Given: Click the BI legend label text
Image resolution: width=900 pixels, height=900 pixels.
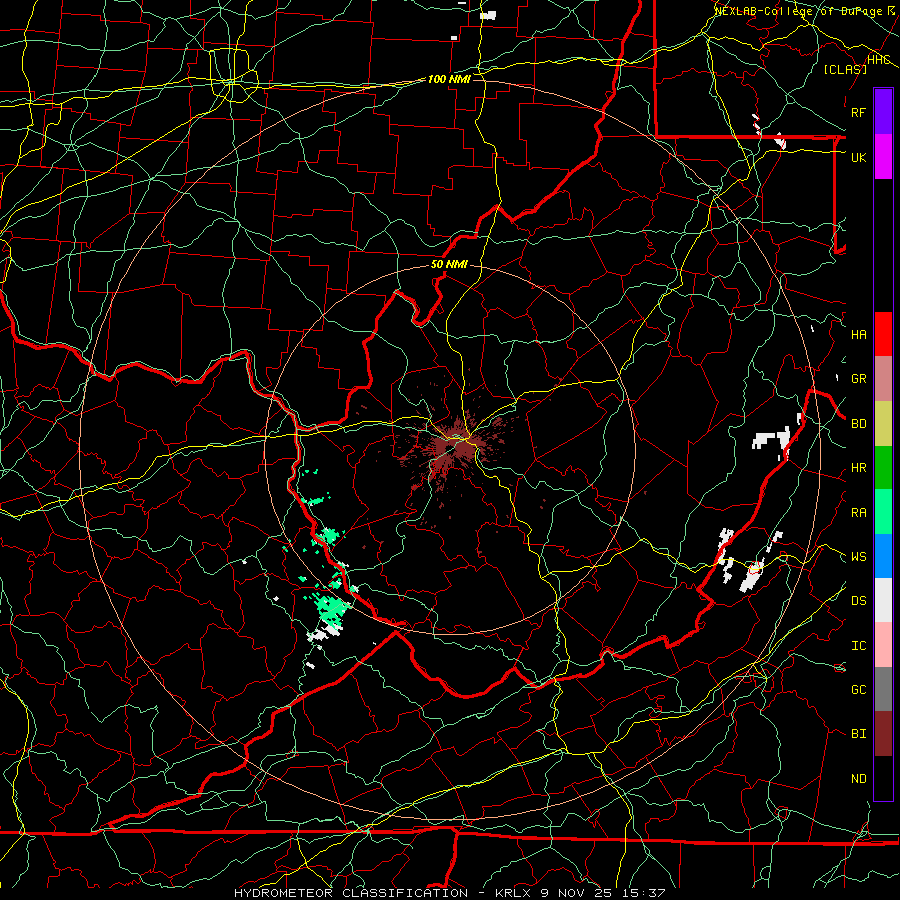Looking at the screenshot, I should (x=859, y=734).
